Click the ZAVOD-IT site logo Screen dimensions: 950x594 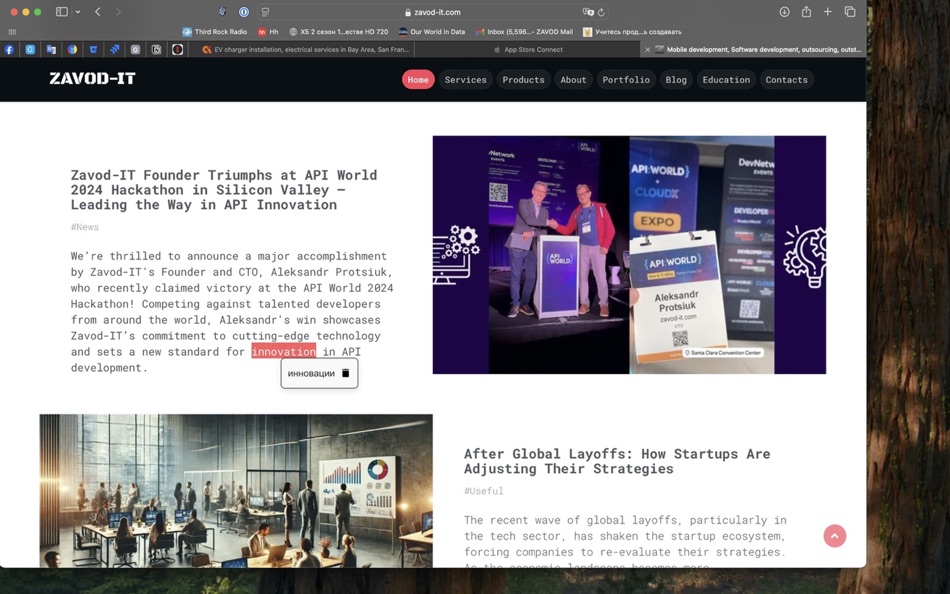92,78
